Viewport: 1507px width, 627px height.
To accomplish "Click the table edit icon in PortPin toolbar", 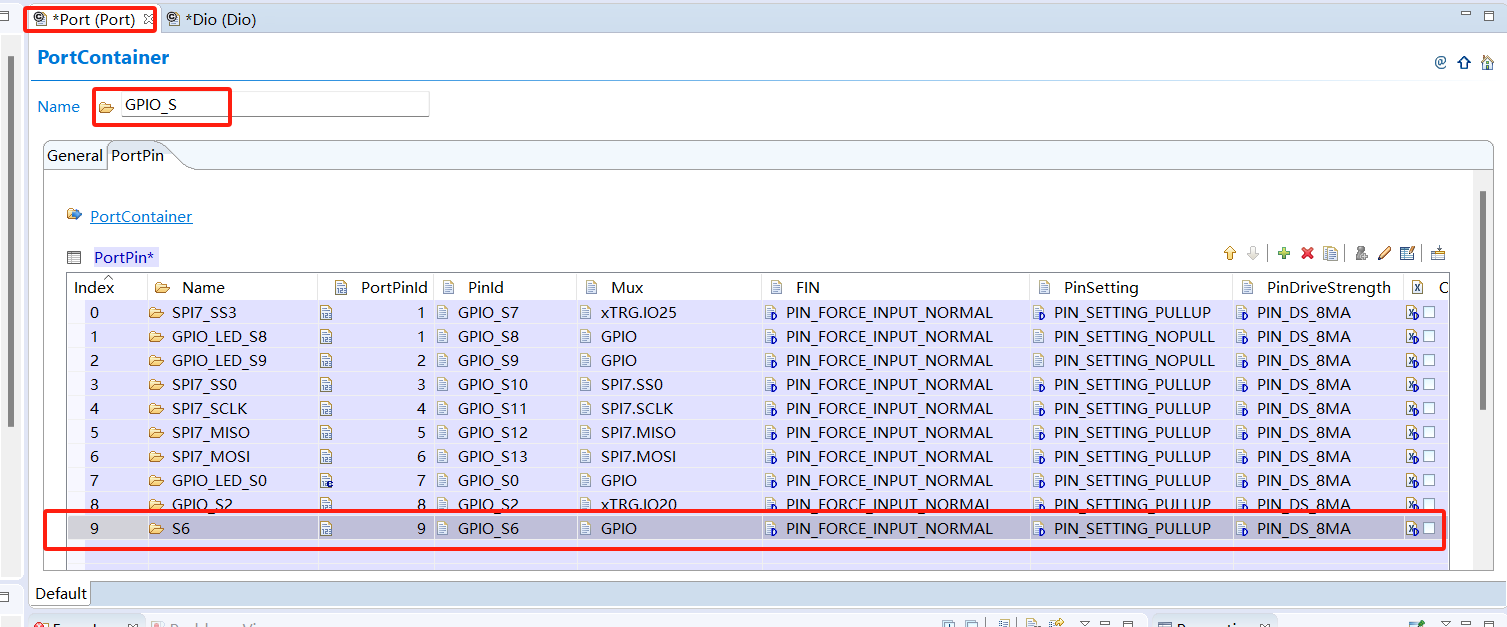I will [x=1407, y=254].
